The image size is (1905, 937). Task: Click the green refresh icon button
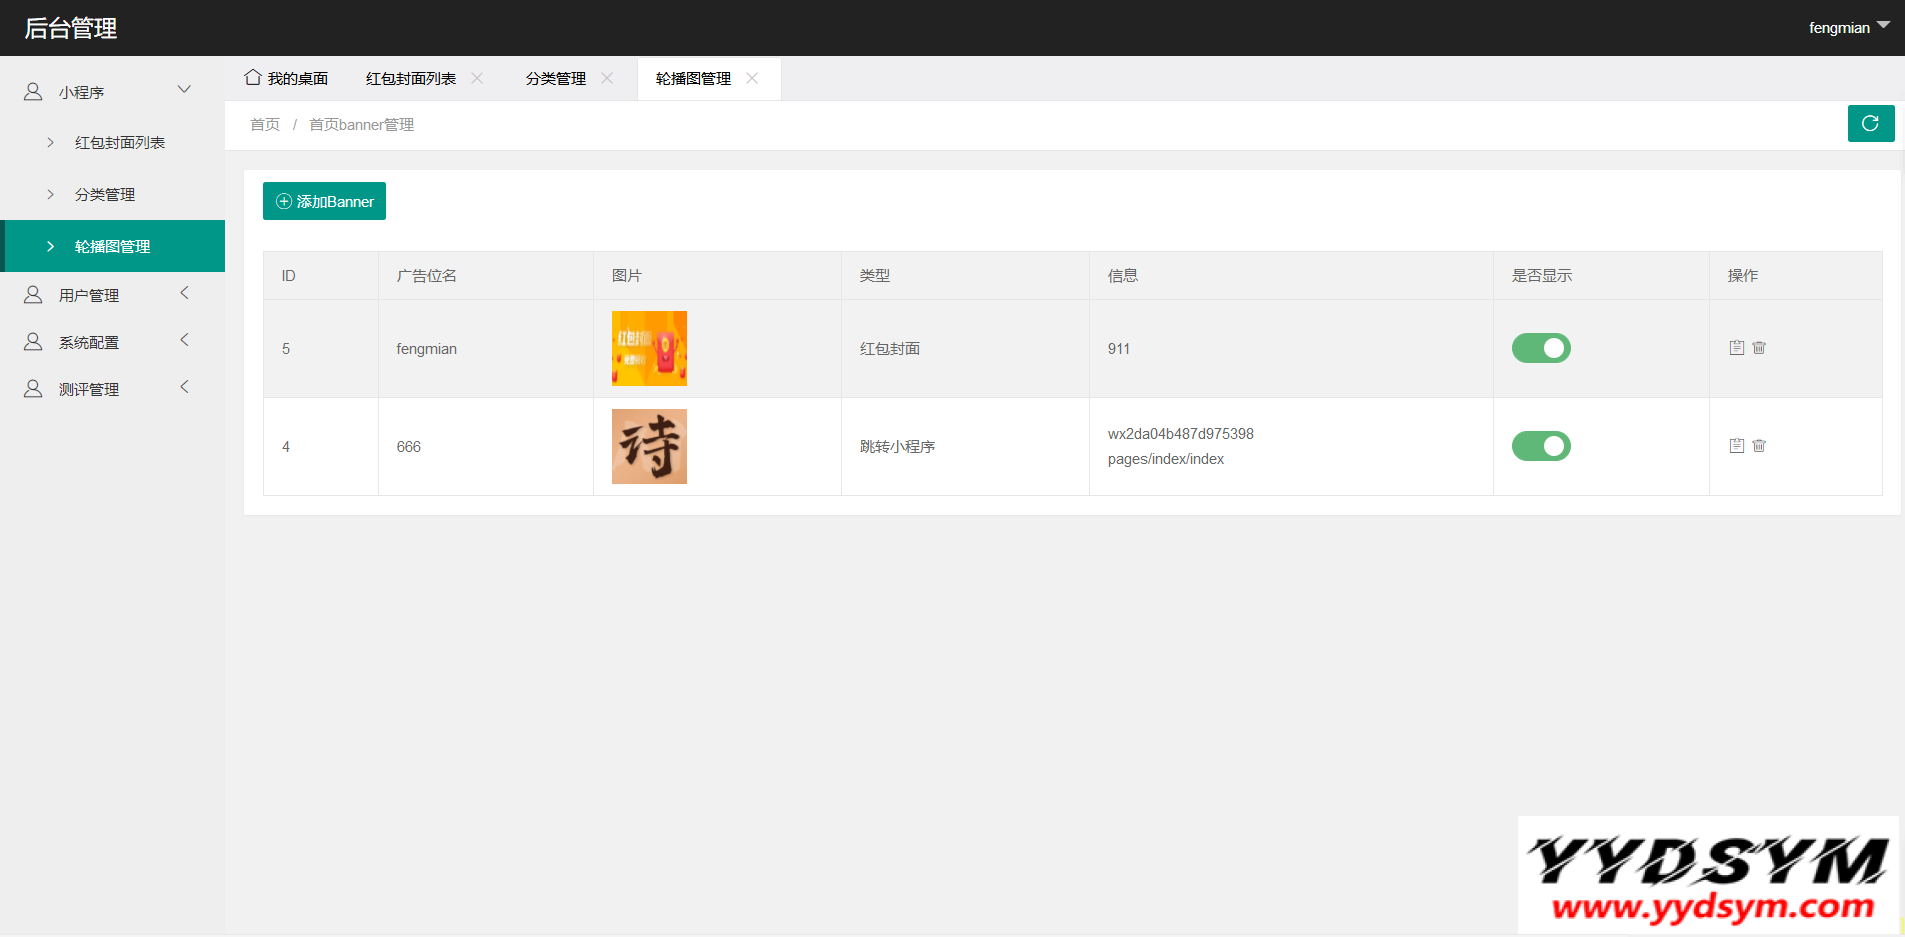coord(1870,124)
